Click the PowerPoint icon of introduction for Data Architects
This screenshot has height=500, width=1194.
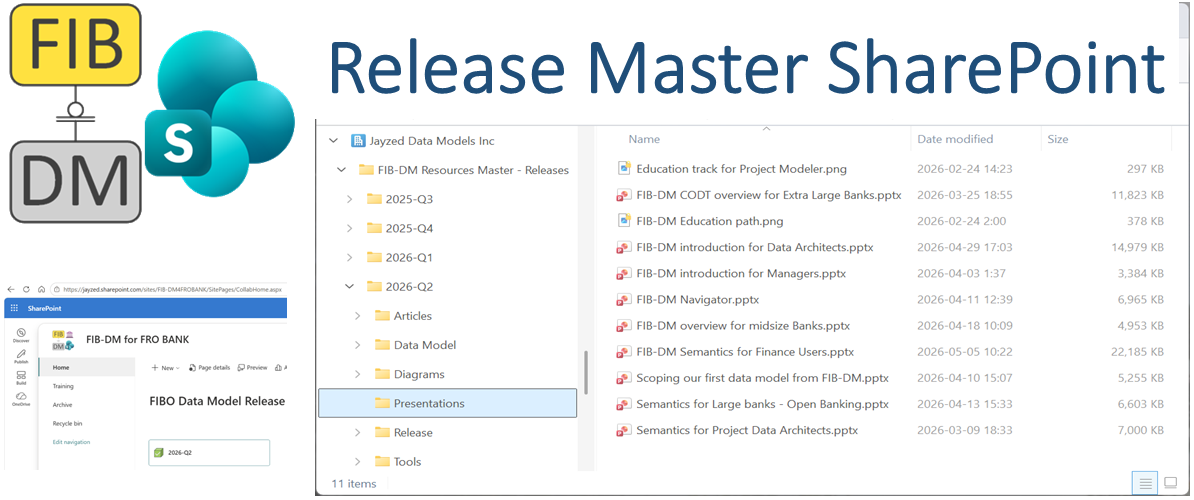(x=624, y=247)
